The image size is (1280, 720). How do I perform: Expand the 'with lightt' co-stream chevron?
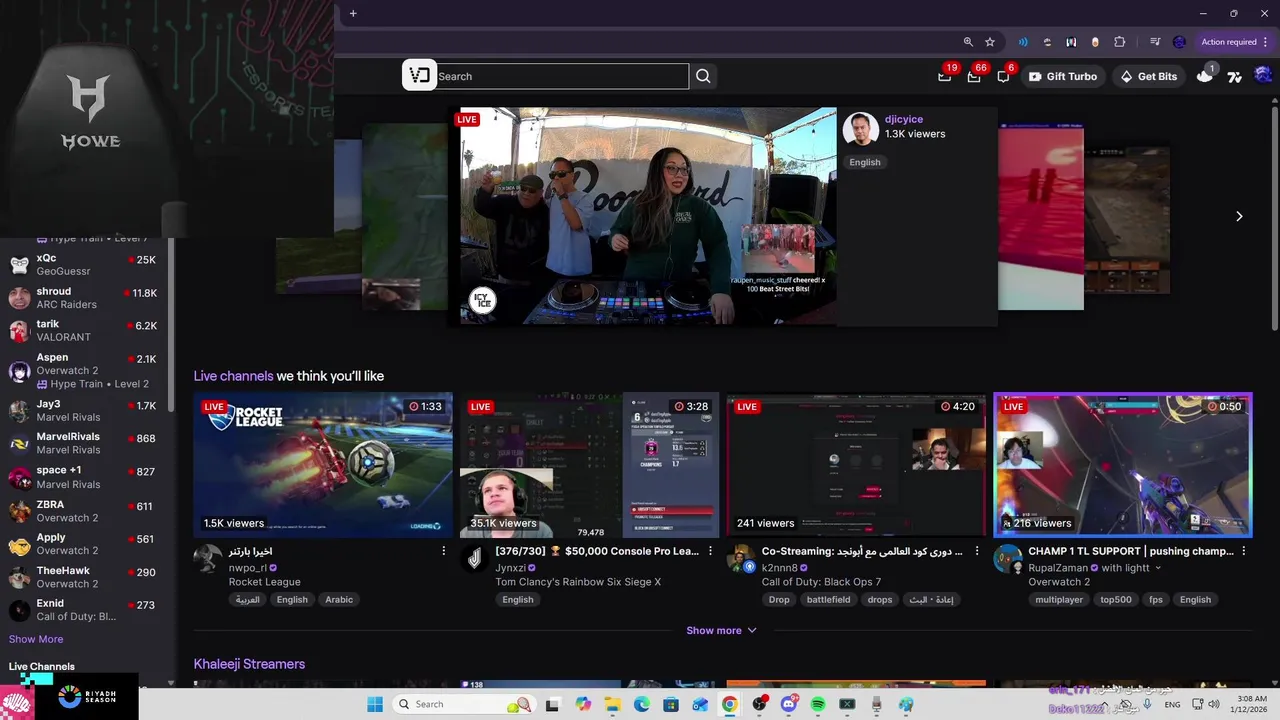pyautogui.click(x=1158, y=568)
